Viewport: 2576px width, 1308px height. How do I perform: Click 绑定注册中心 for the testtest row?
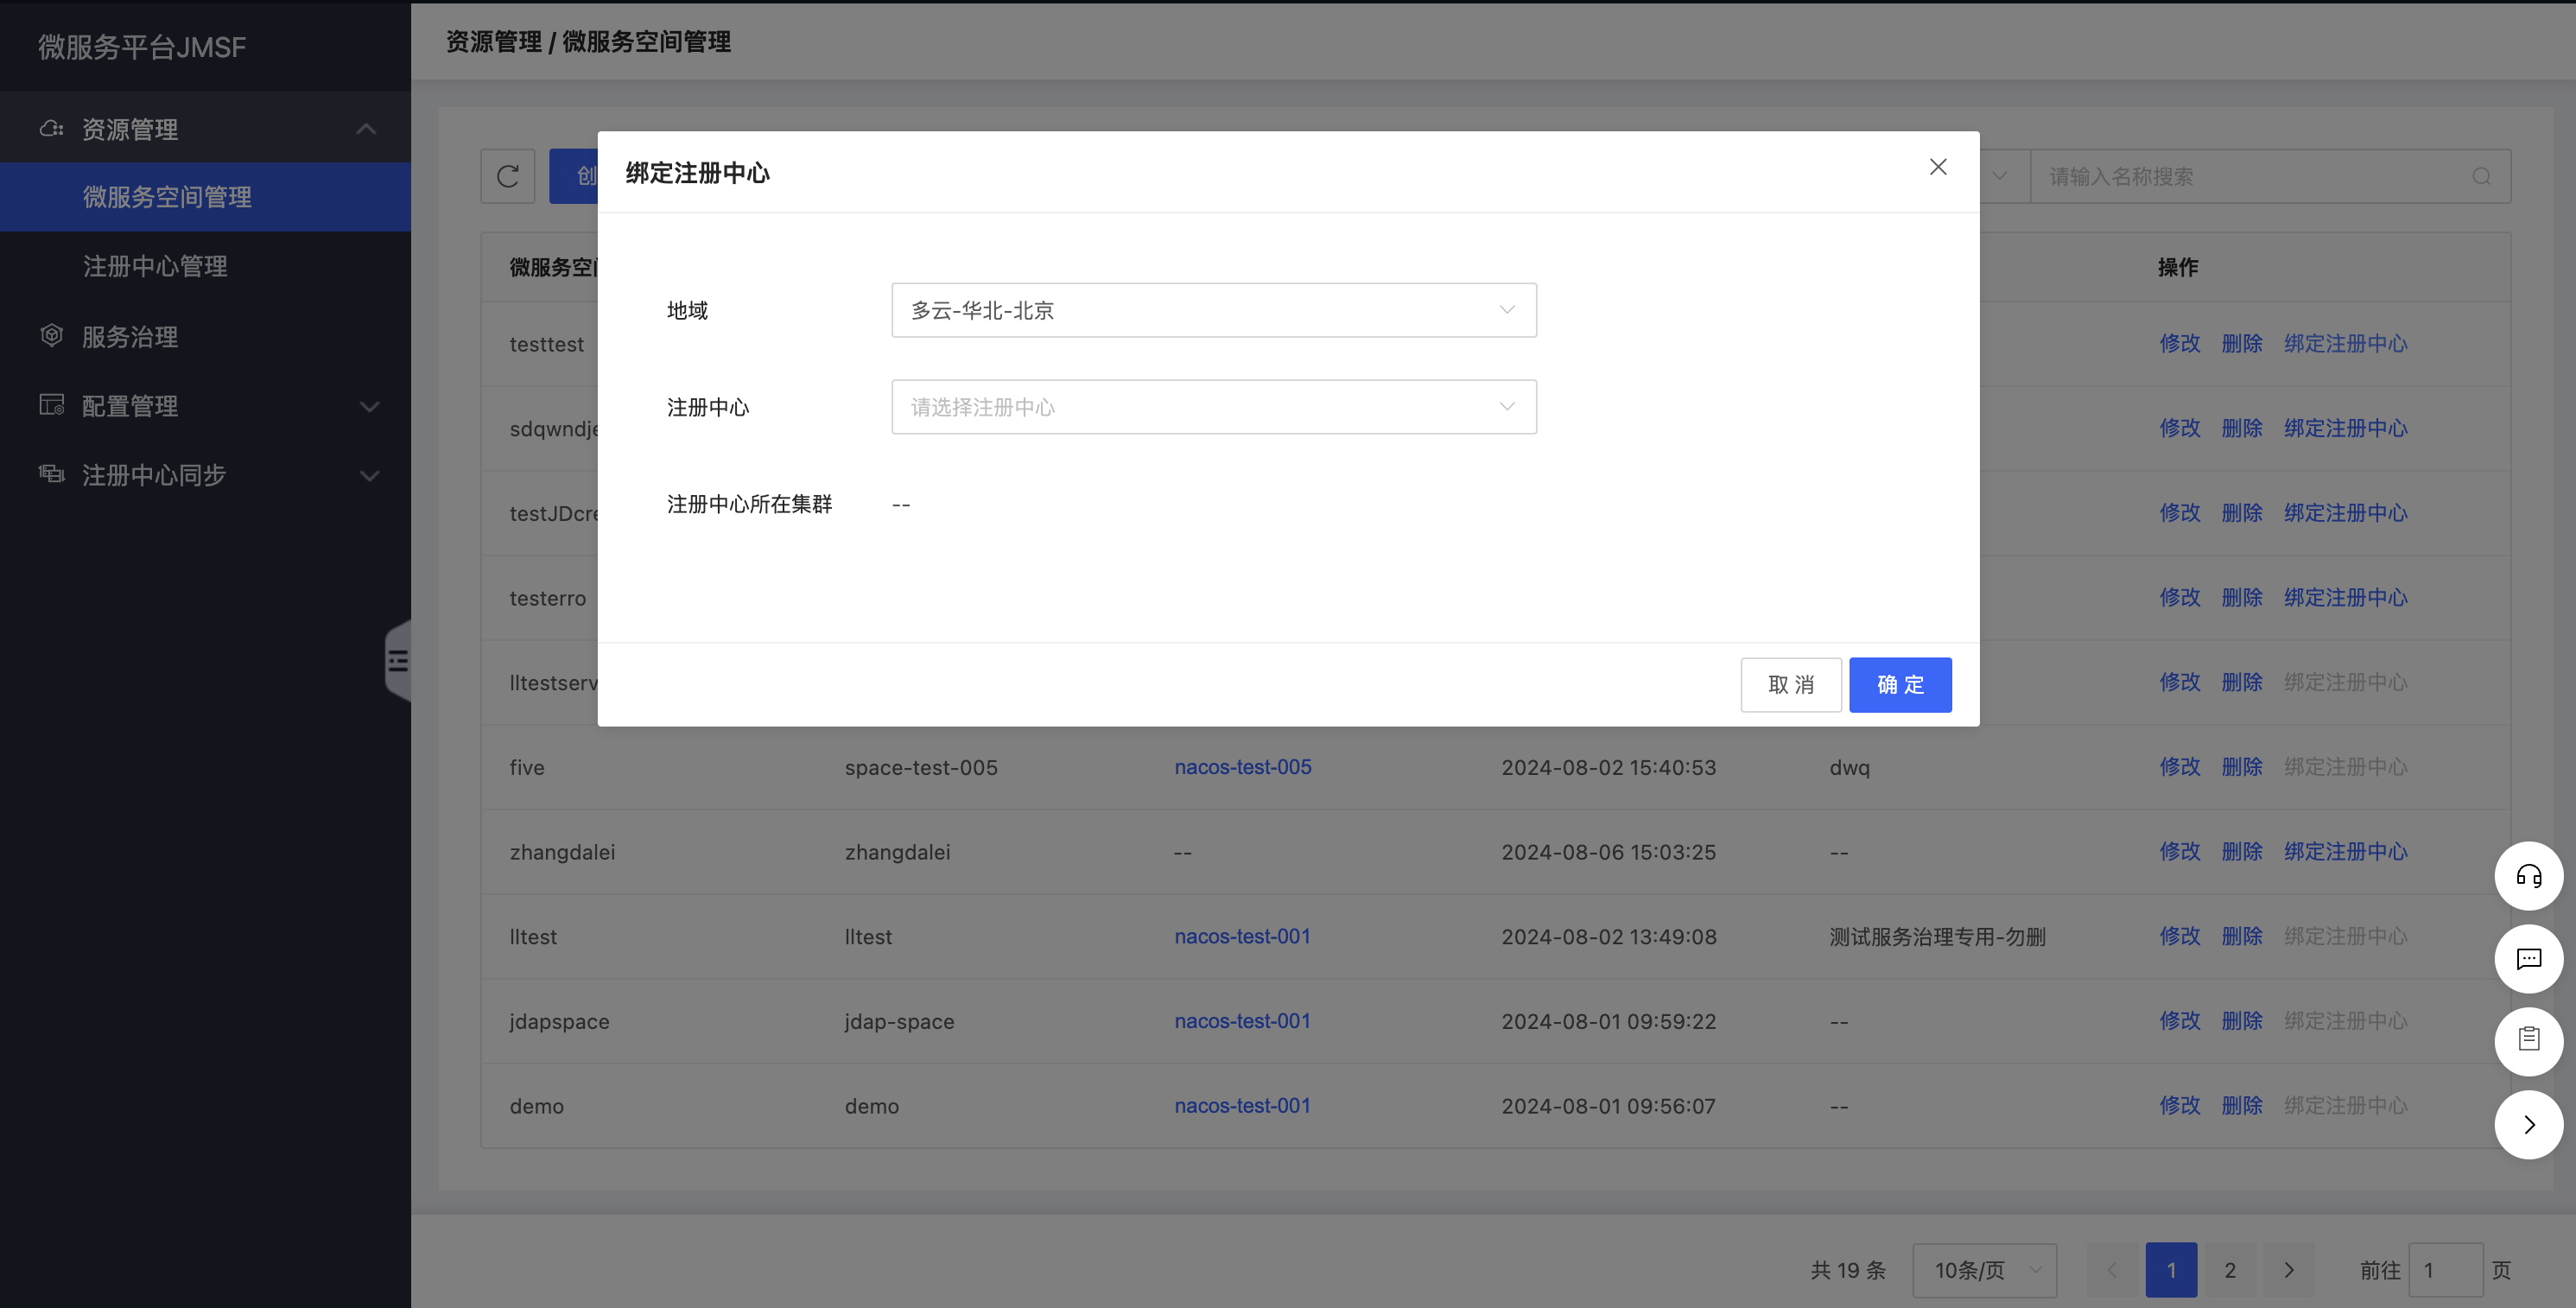pos(2345,343)
